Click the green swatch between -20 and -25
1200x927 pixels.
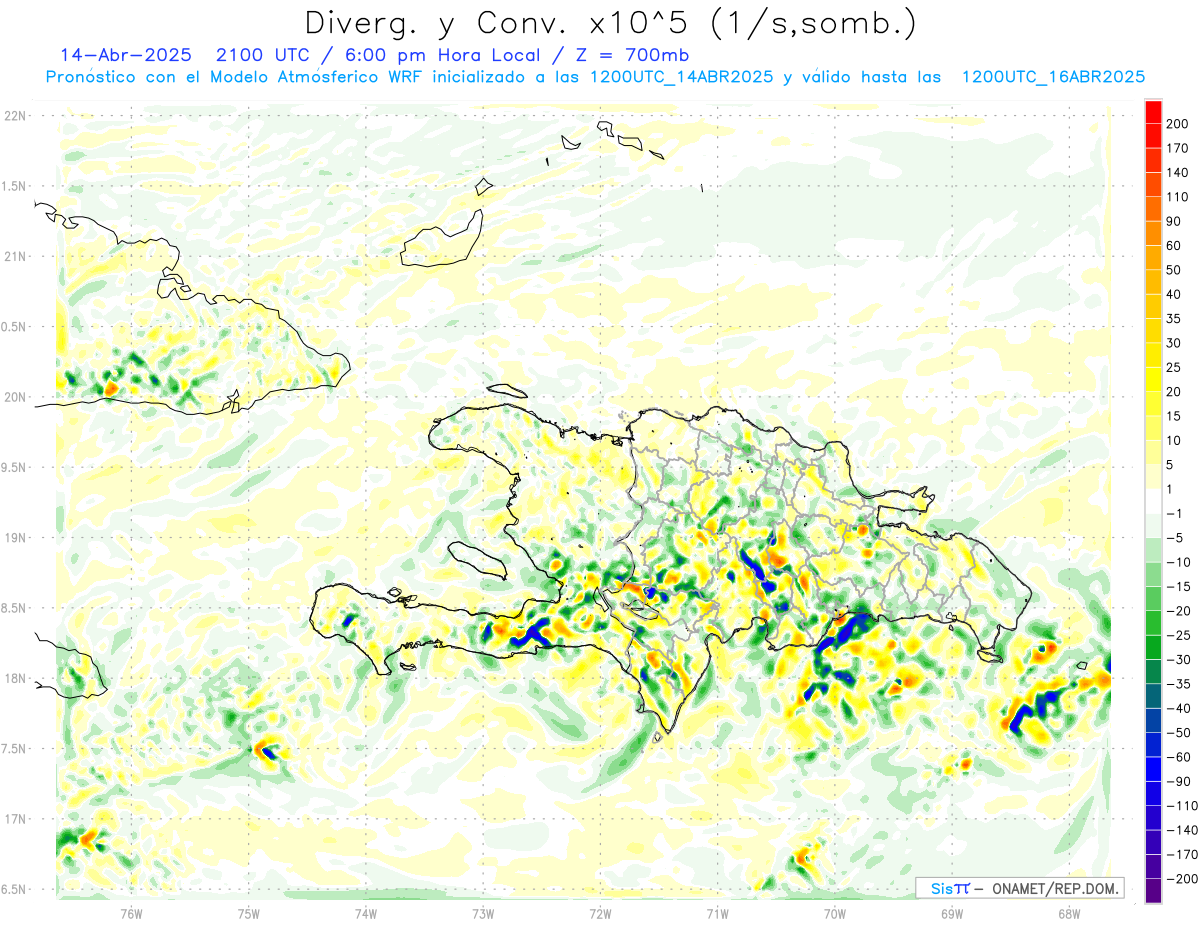point(1153,623)
